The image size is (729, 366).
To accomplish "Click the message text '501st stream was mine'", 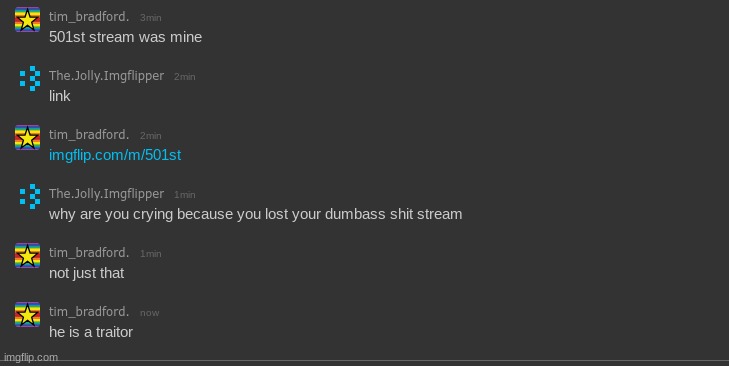I will click(126, 37).
